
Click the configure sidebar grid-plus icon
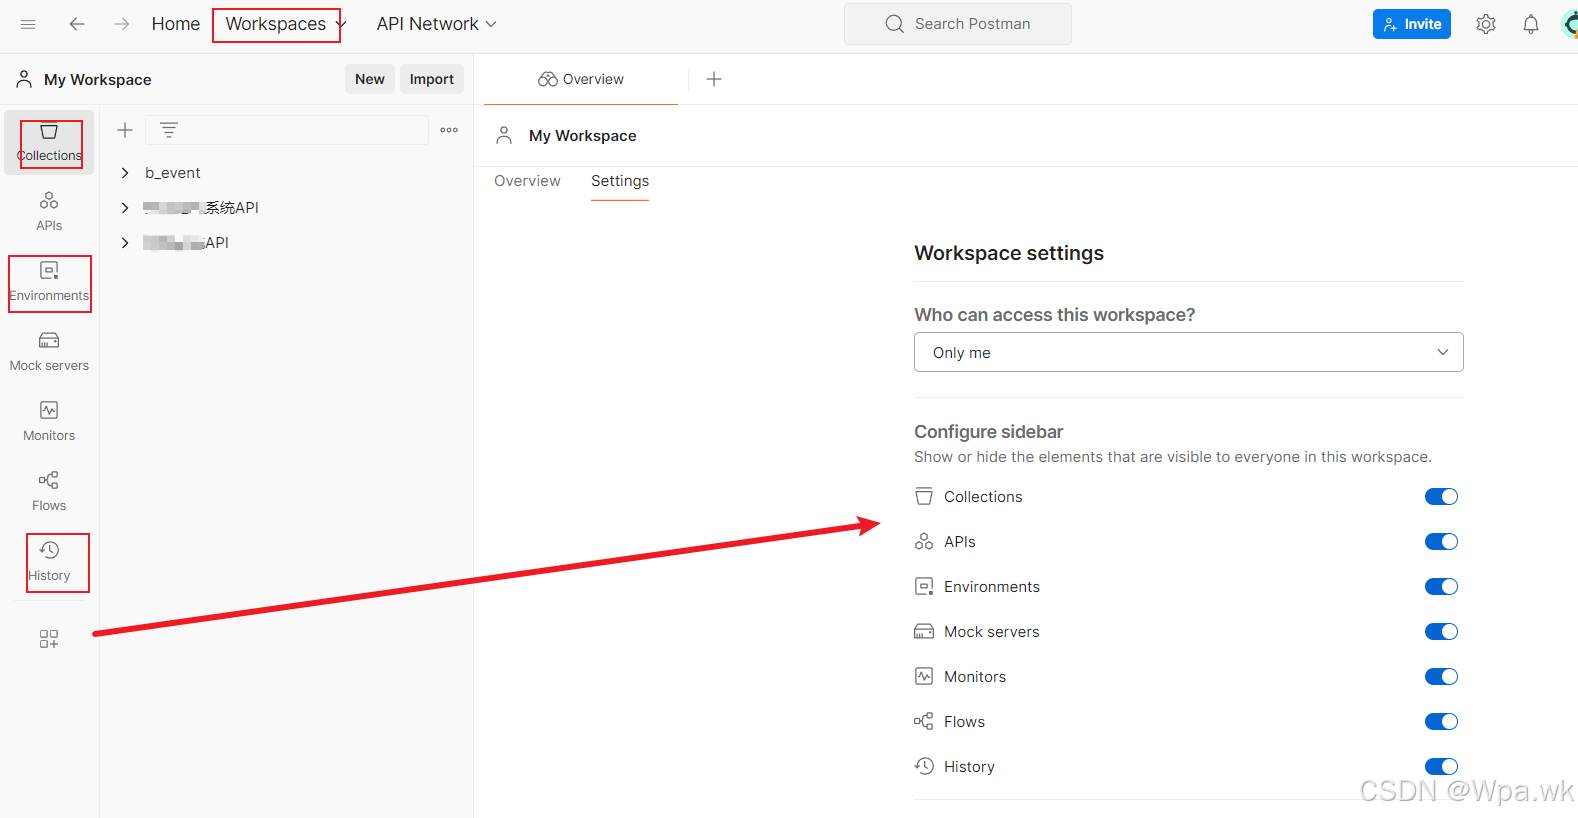[49, 639]
